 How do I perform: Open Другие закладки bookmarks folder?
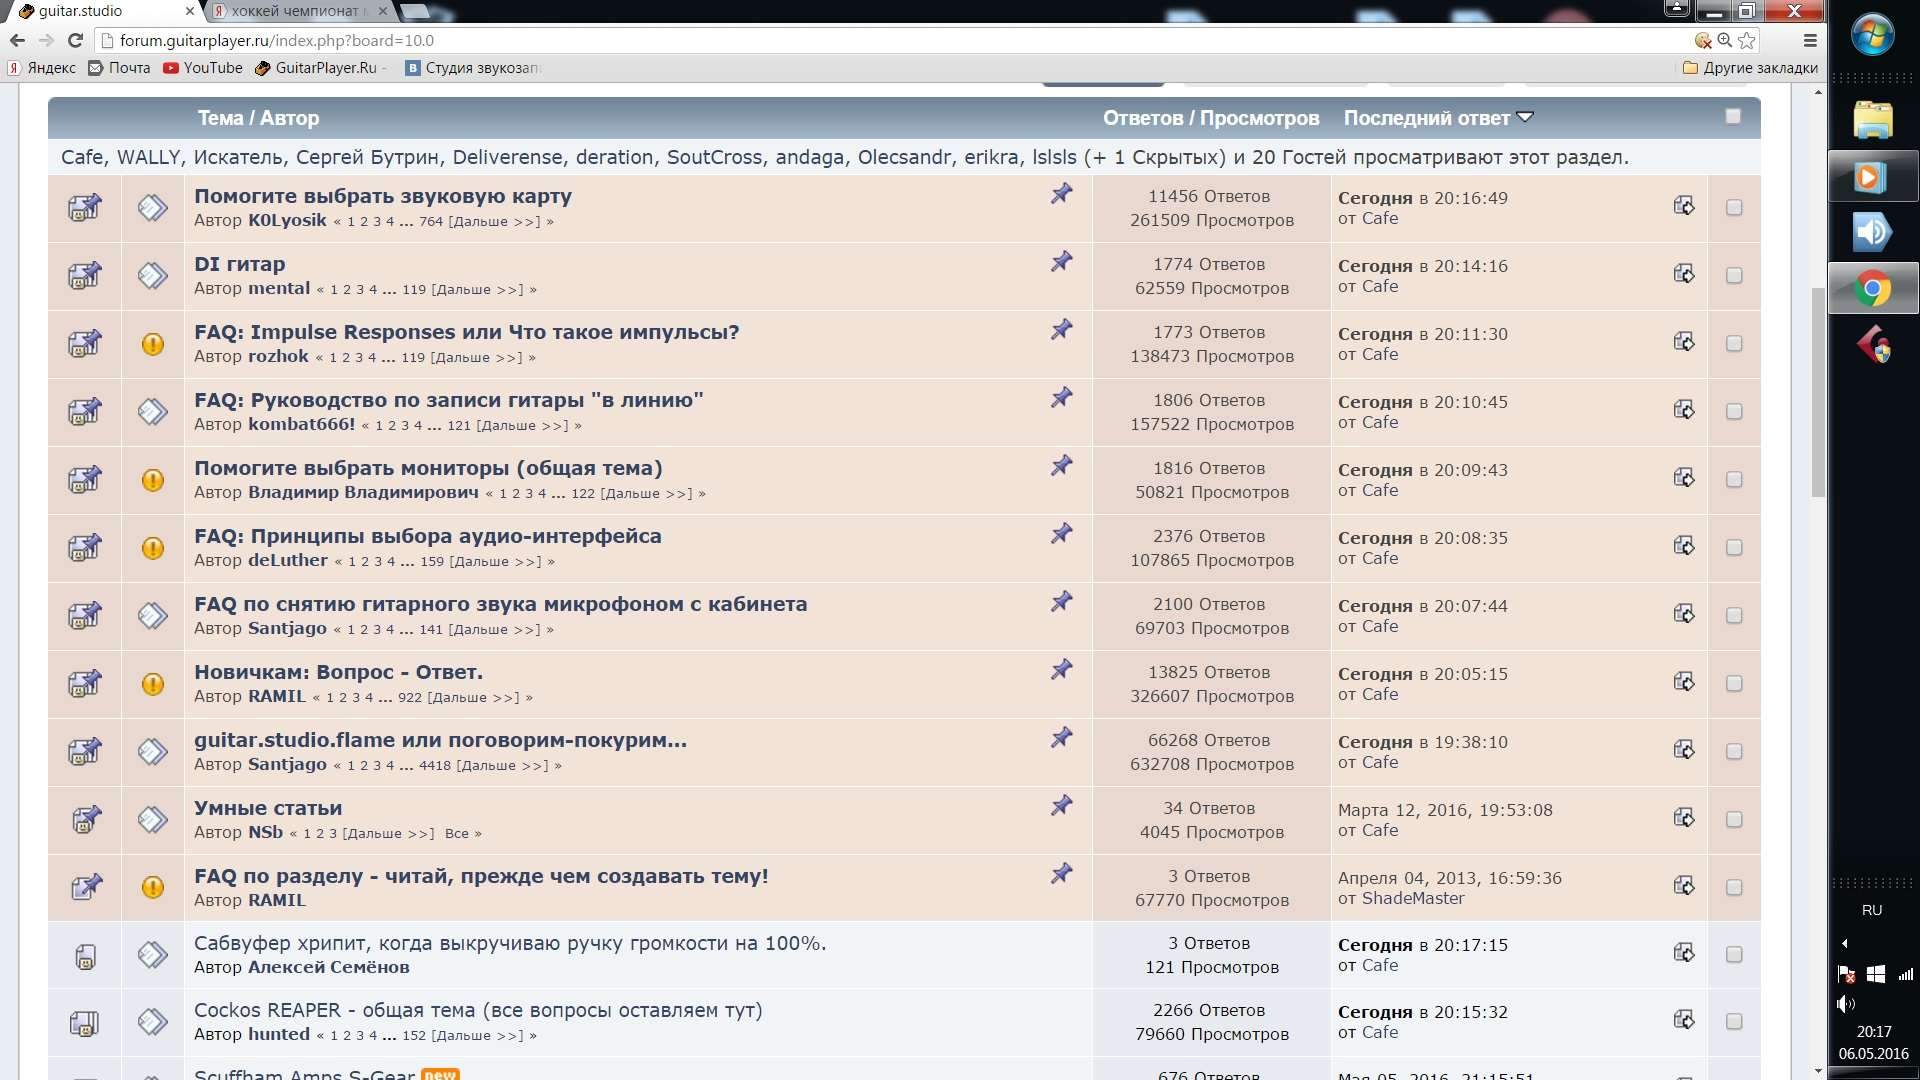click(x=1750, y=68)
